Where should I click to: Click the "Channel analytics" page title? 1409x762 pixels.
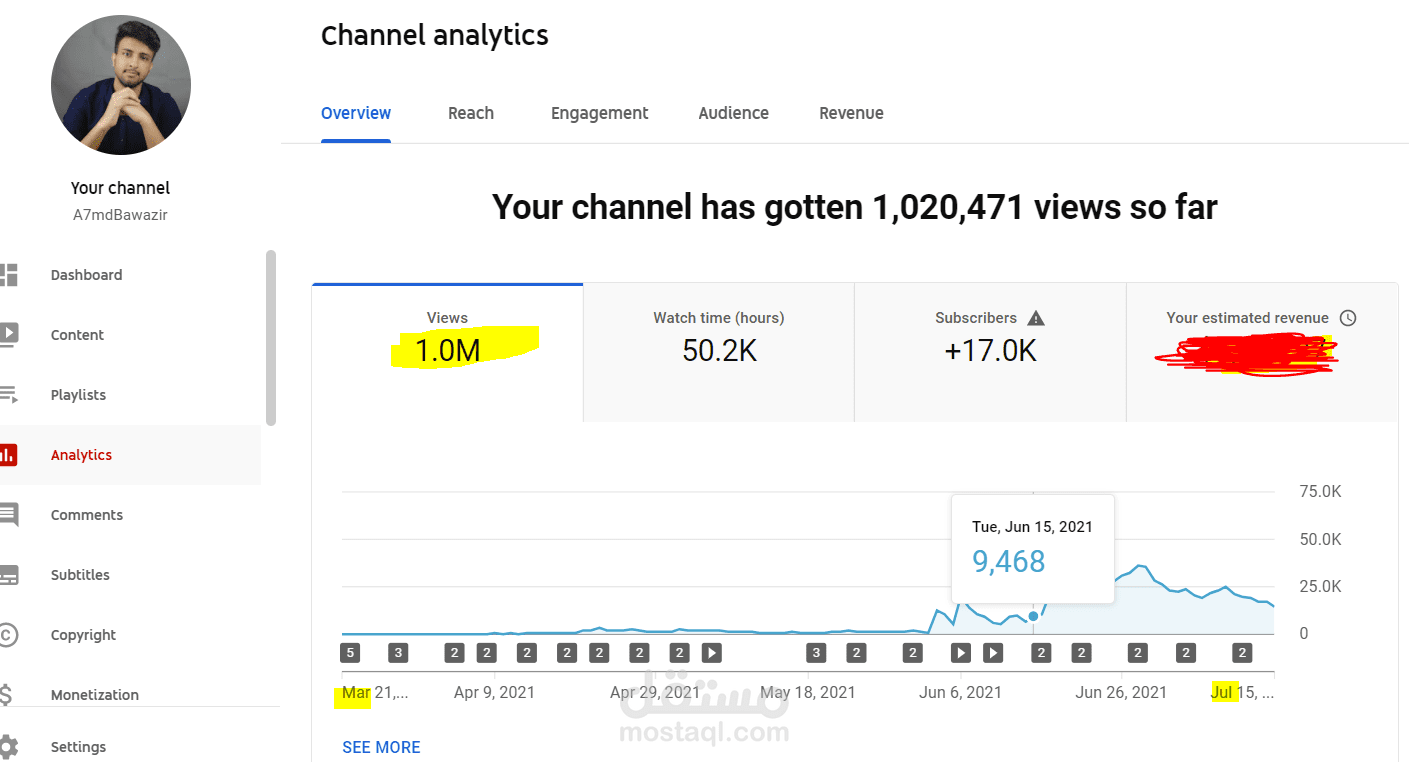click(435, 35)
